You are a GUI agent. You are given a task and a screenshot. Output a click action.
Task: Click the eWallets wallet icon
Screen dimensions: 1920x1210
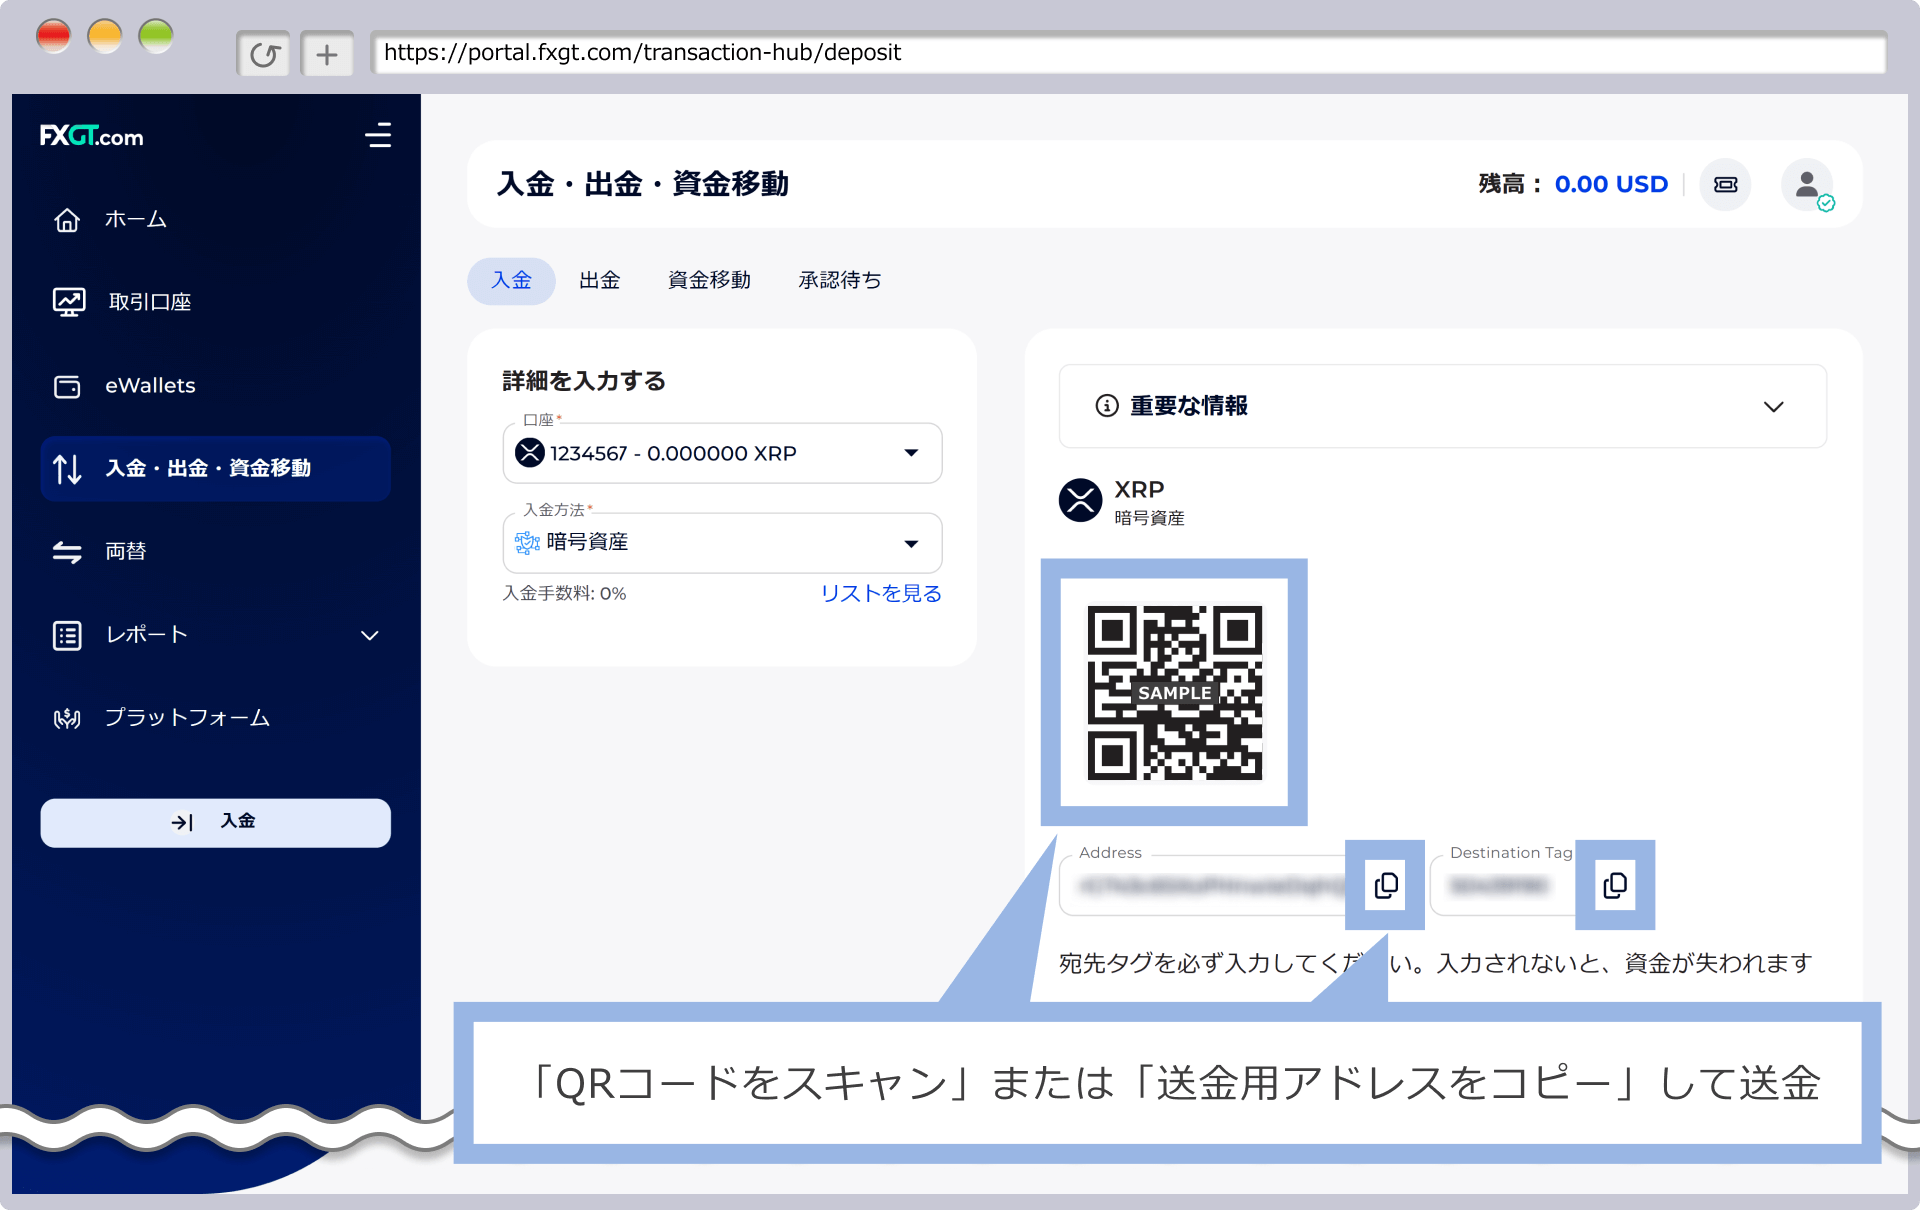67,386
